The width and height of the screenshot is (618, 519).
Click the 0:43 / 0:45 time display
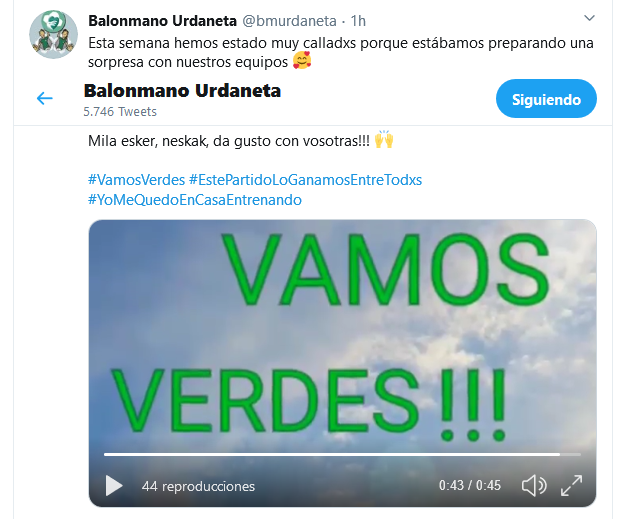click(470, 485)
